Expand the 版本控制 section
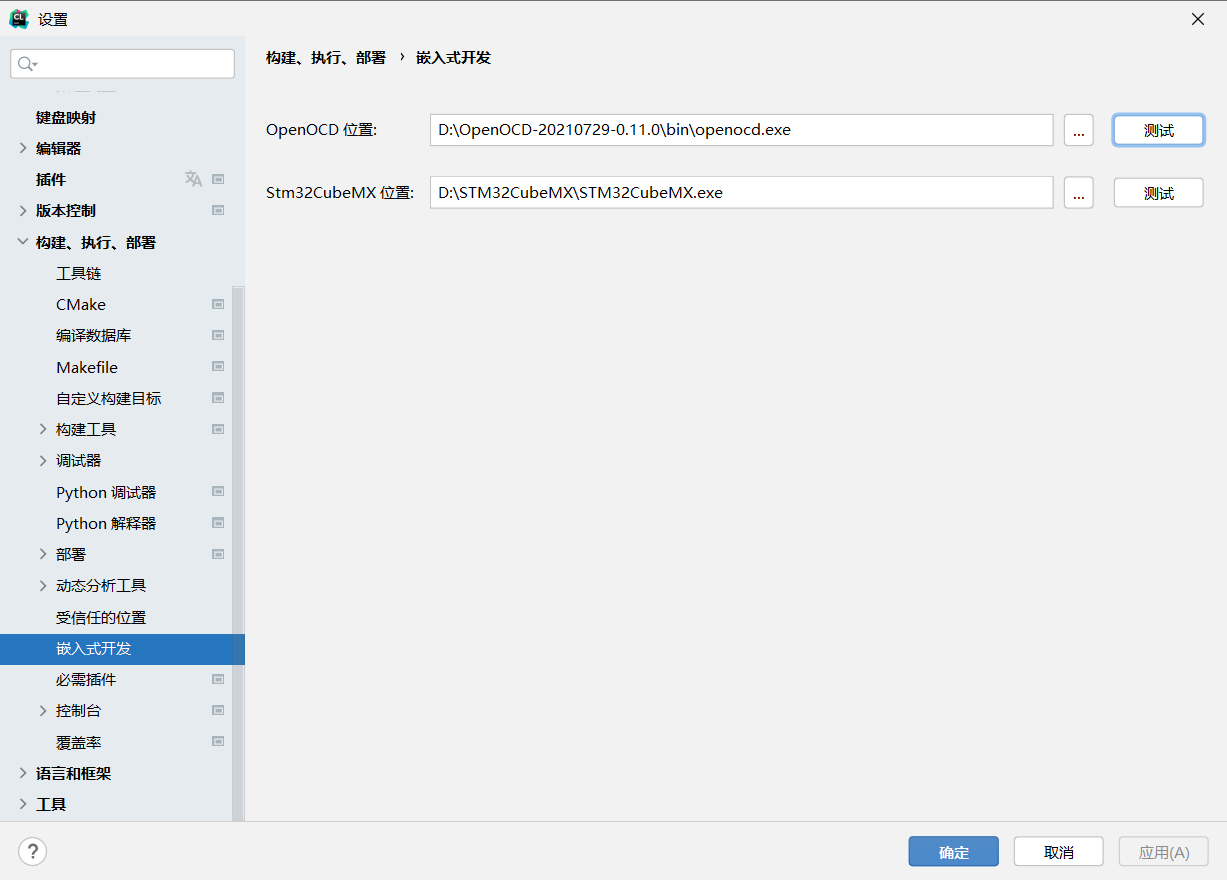 pyautogui.click(x=23, y=211)
